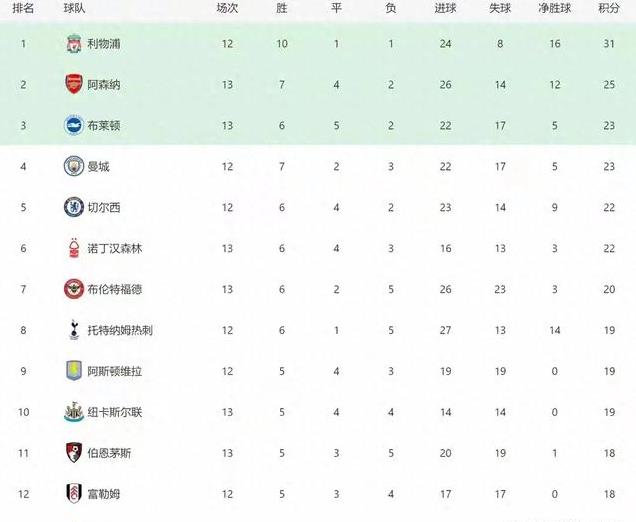Screen dimensions: 636x522
Task: Click the 进球 column header
Action: 444,8
